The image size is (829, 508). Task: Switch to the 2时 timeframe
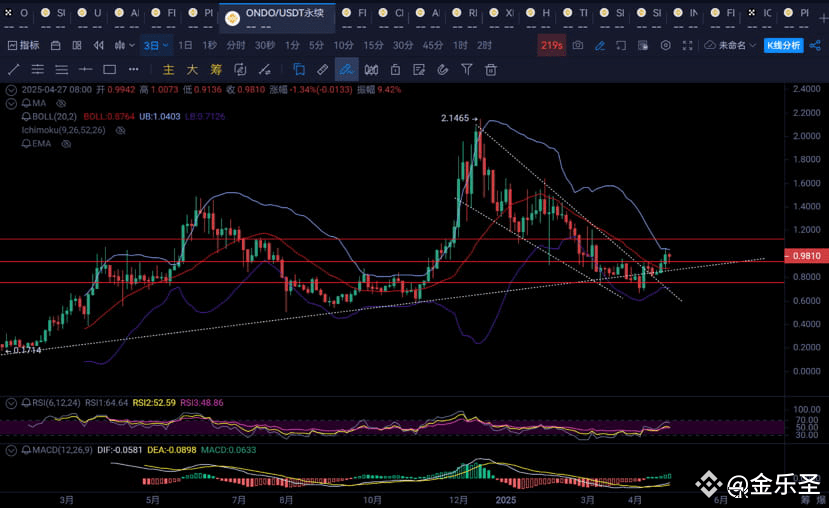point(484,45)
